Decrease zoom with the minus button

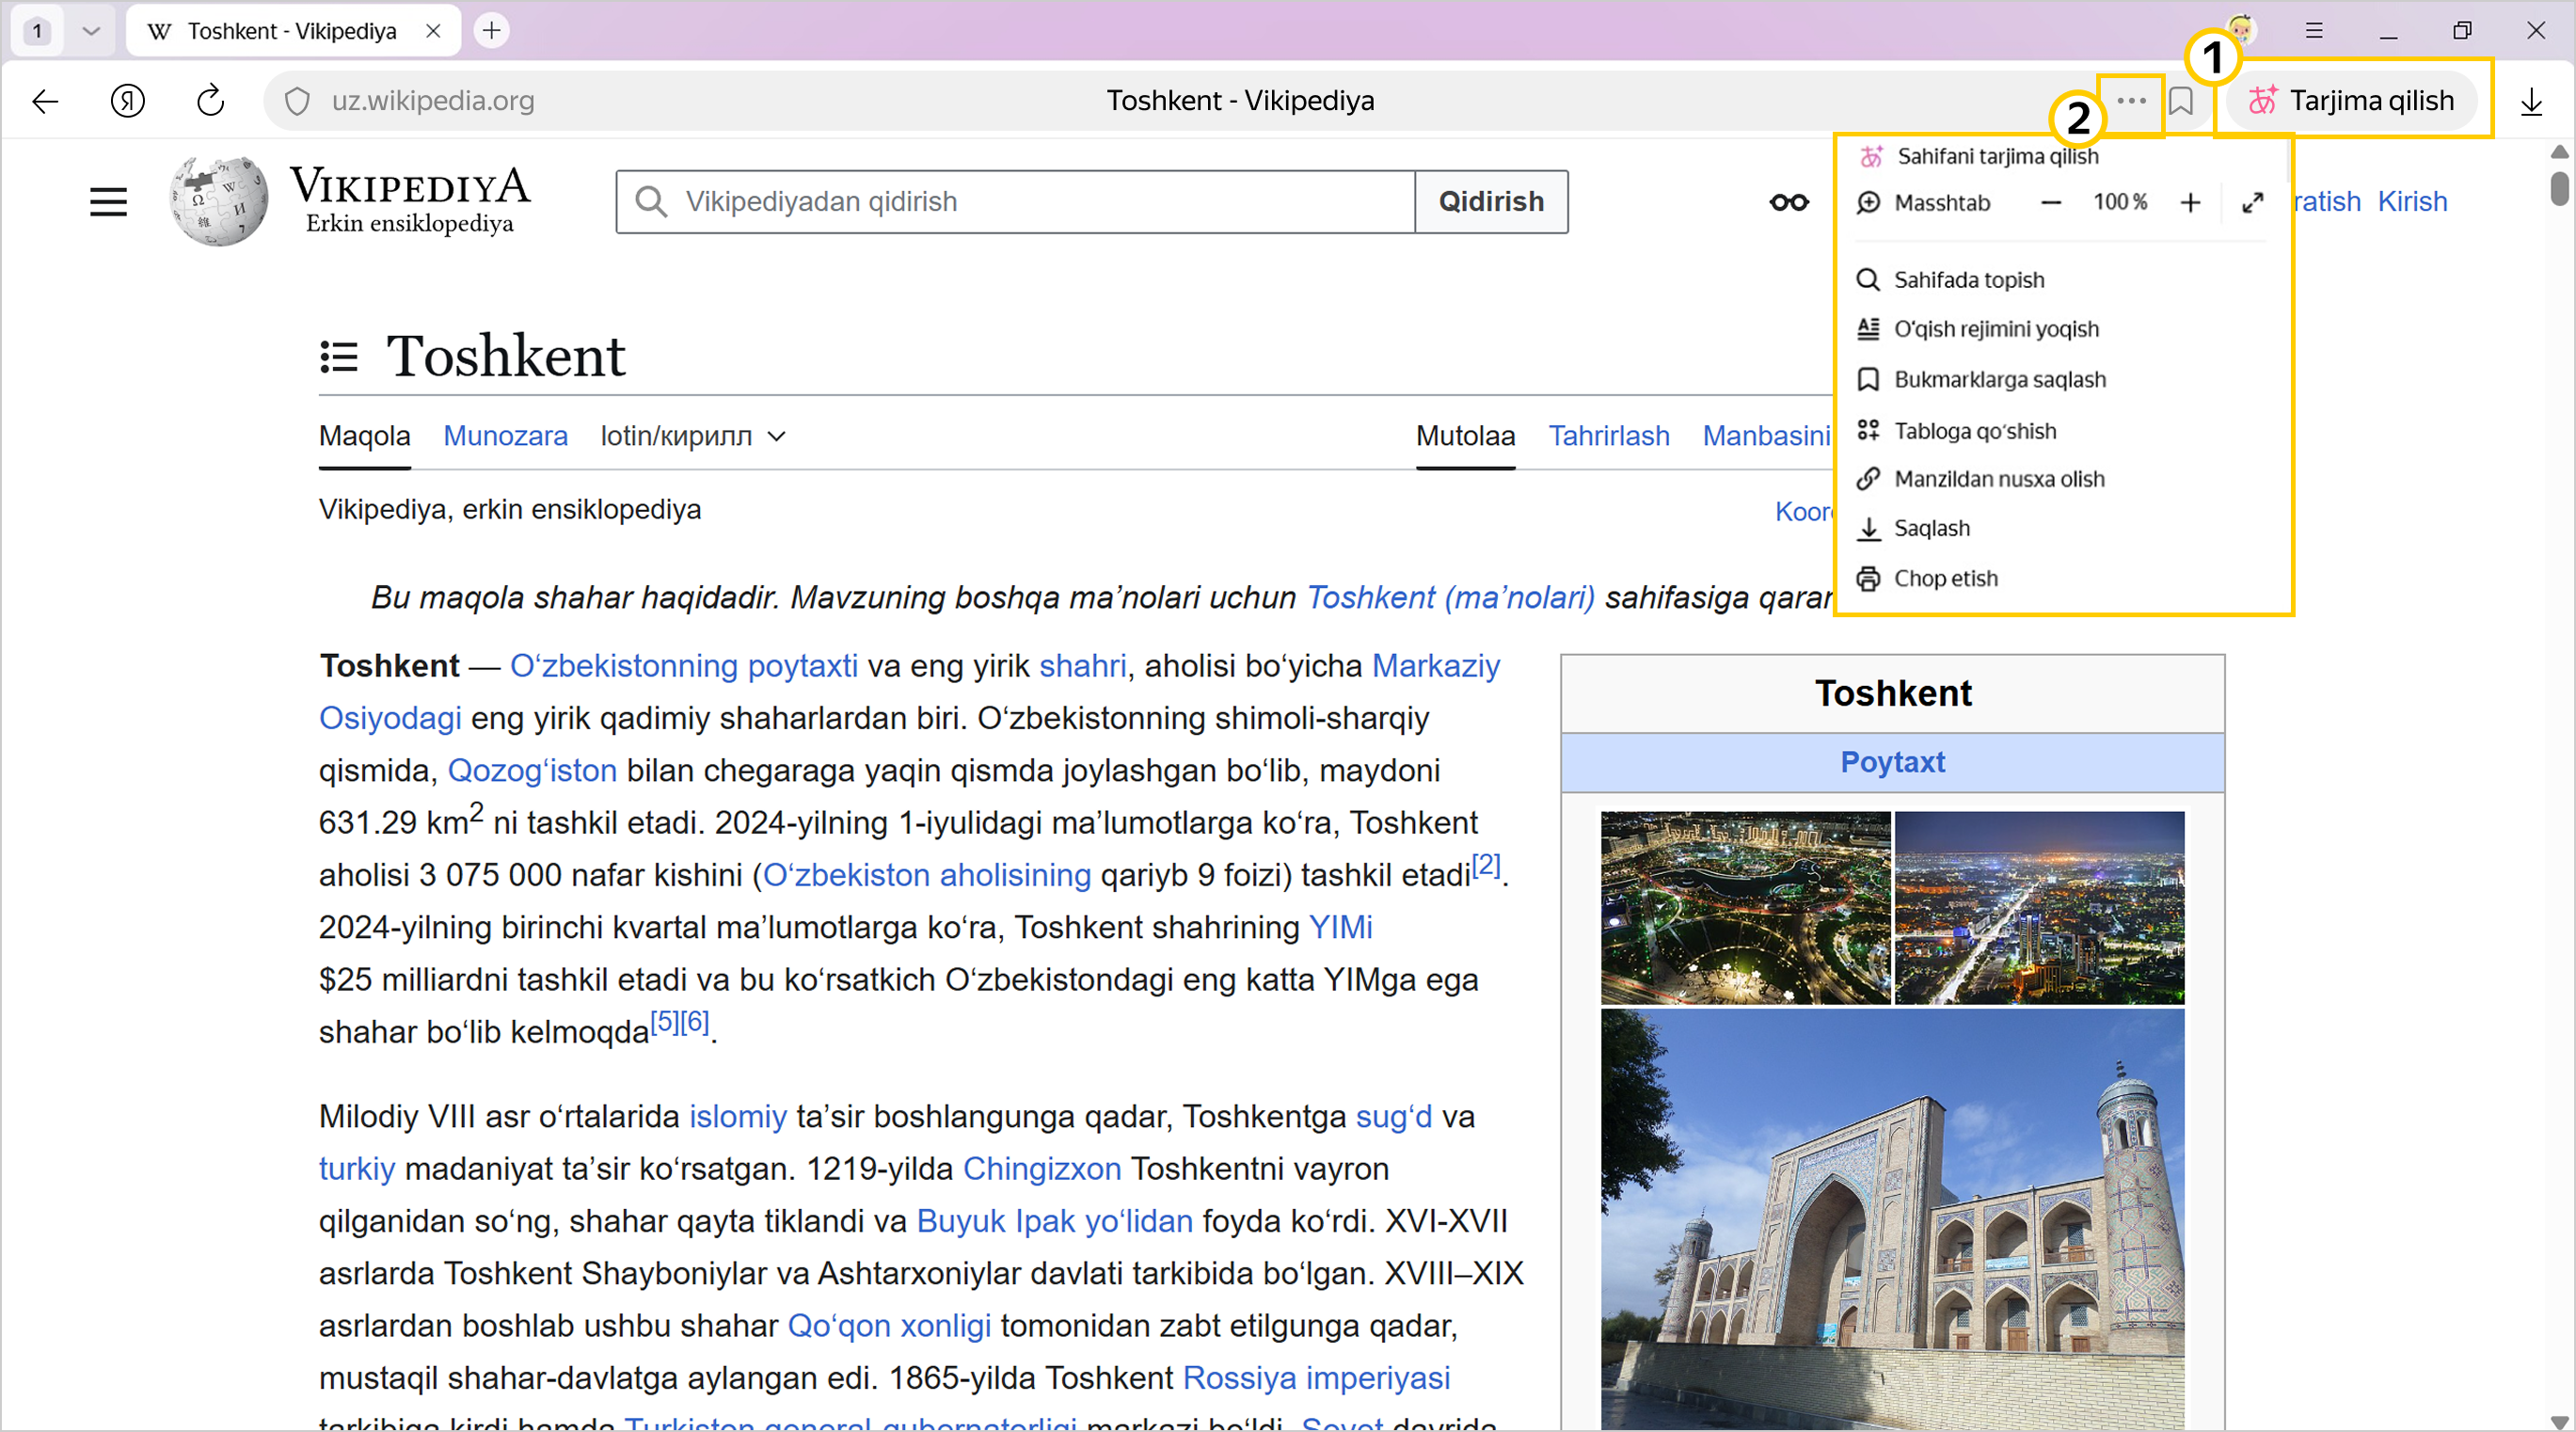coord(2051,203)
